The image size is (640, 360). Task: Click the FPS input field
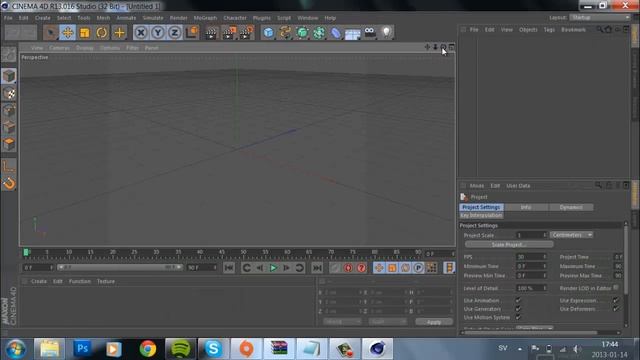coord(531,257)
